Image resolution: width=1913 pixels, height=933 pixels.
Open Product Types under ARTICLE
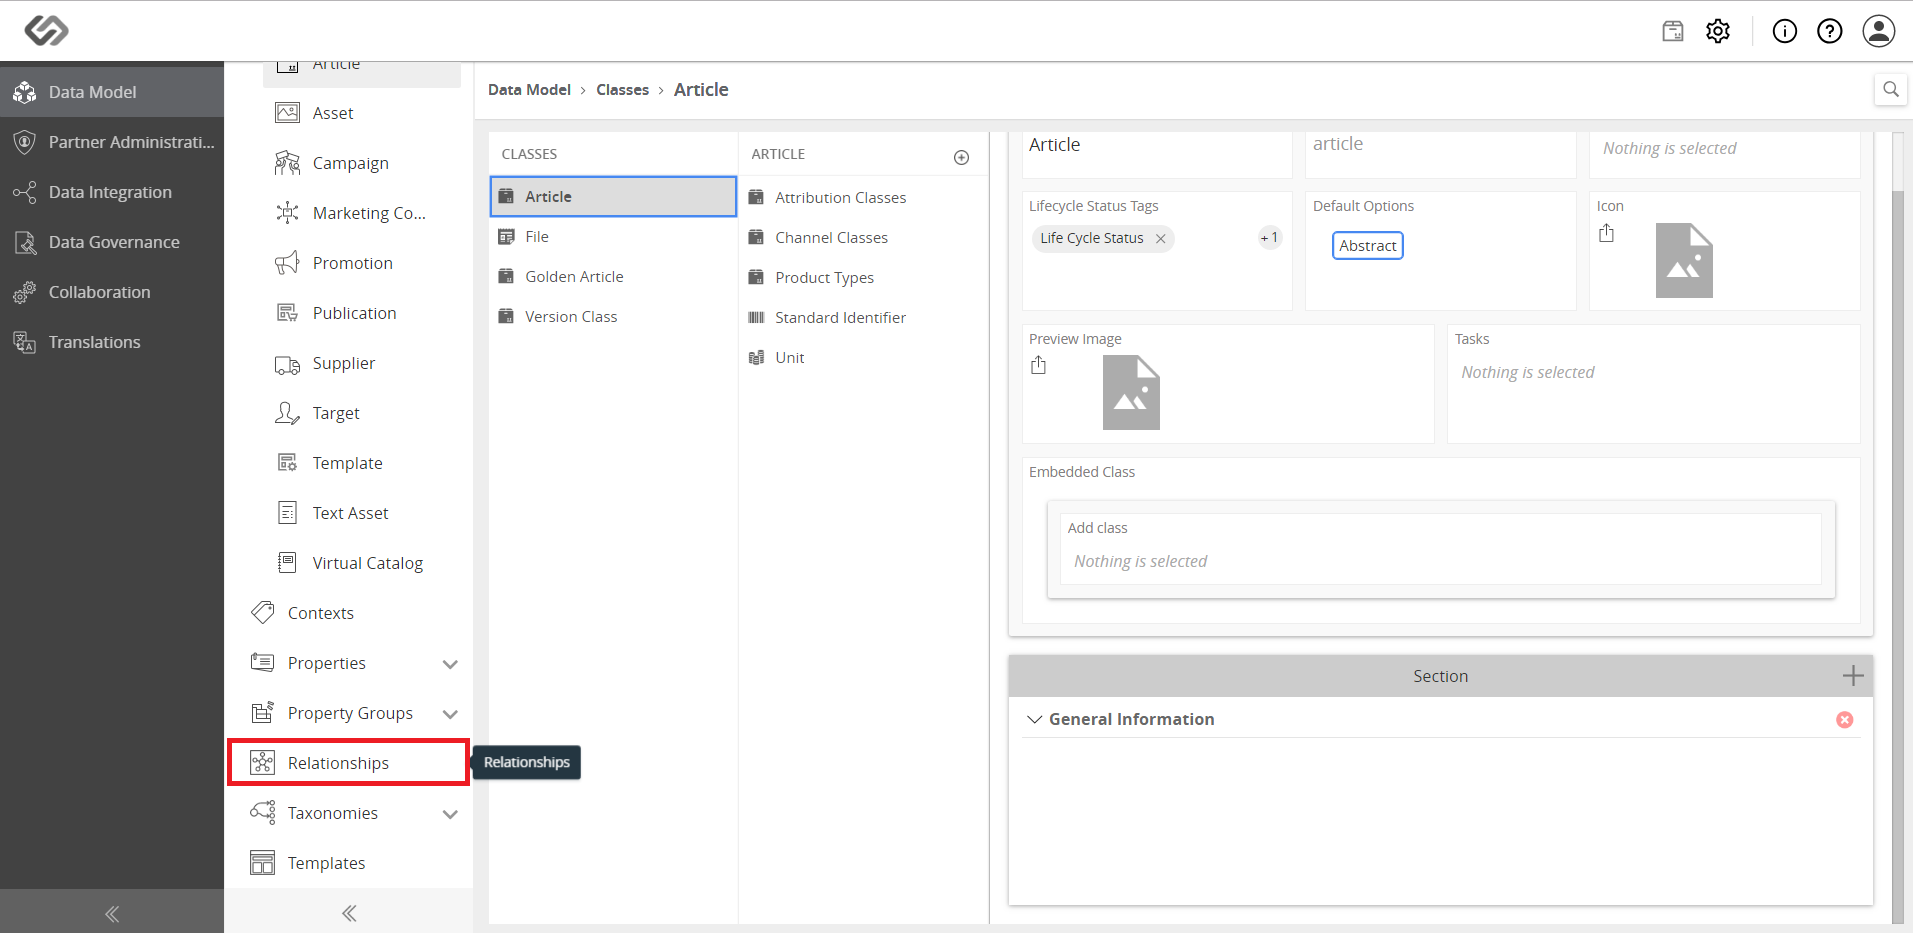click(x=863, y=278)
